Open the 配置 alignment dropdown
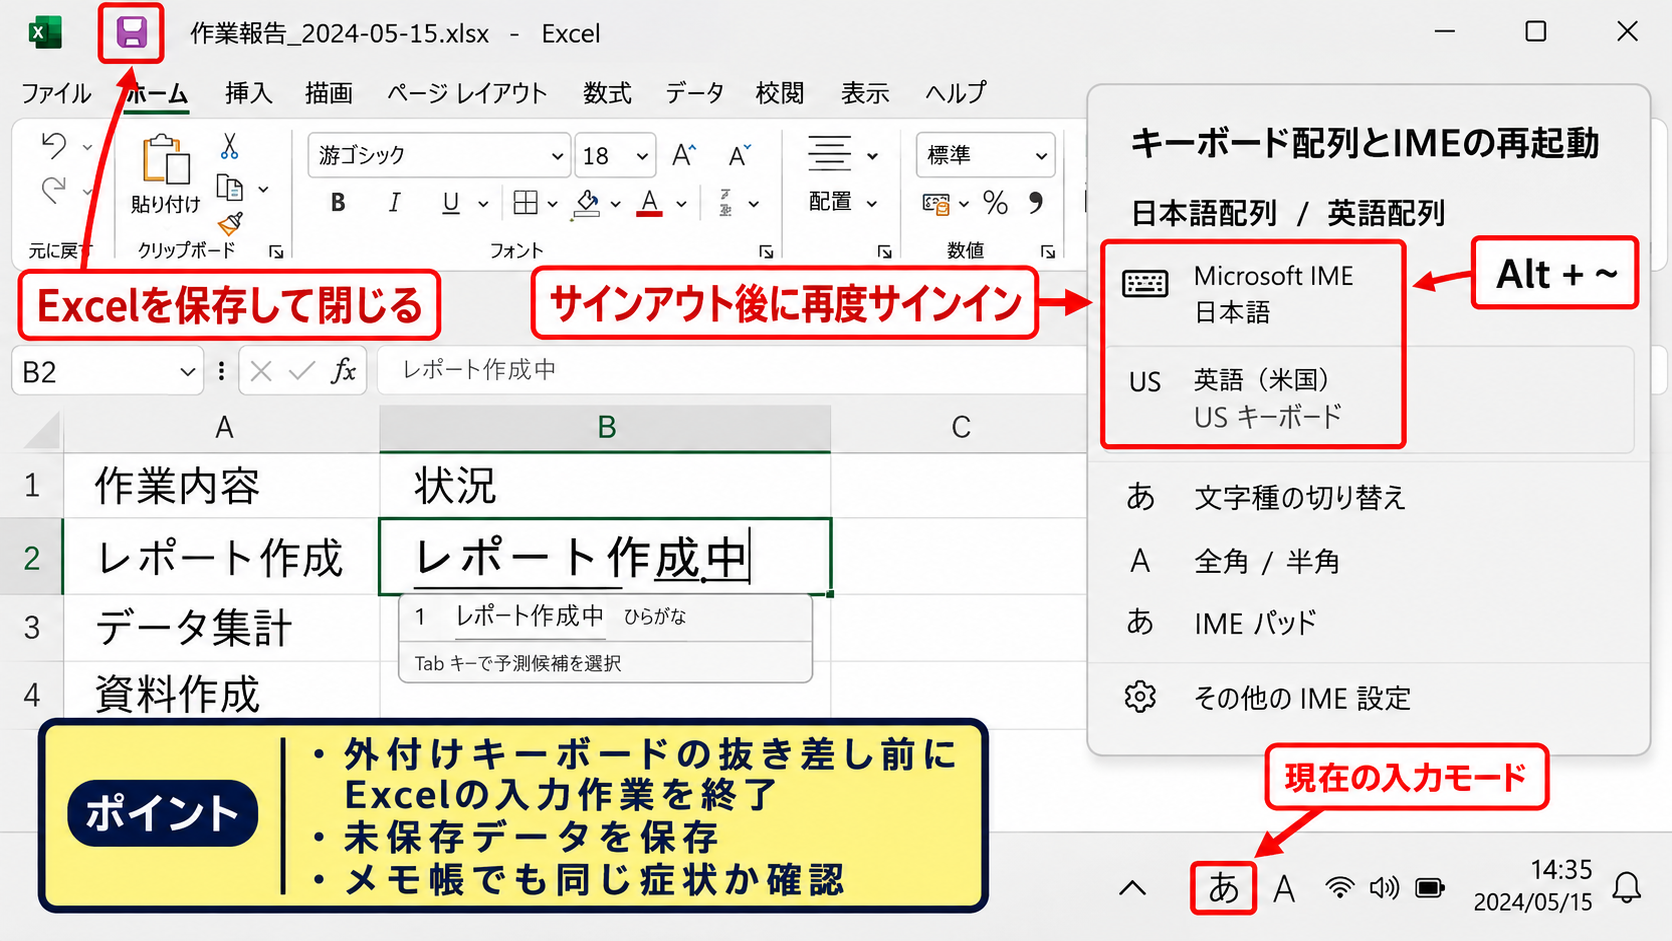 pyautogui.click(x=843, y=202)
